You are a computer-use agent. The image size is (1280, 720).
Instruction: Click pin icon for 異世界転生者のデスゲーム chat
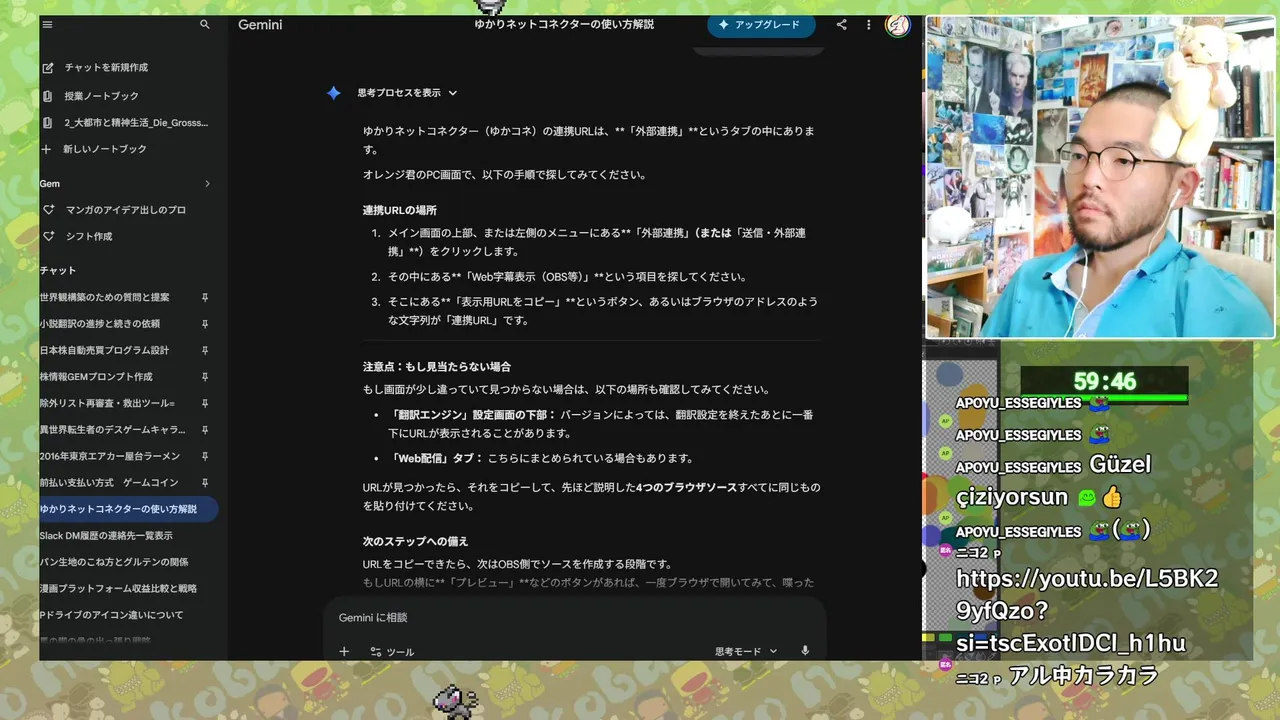pos(205,430)
